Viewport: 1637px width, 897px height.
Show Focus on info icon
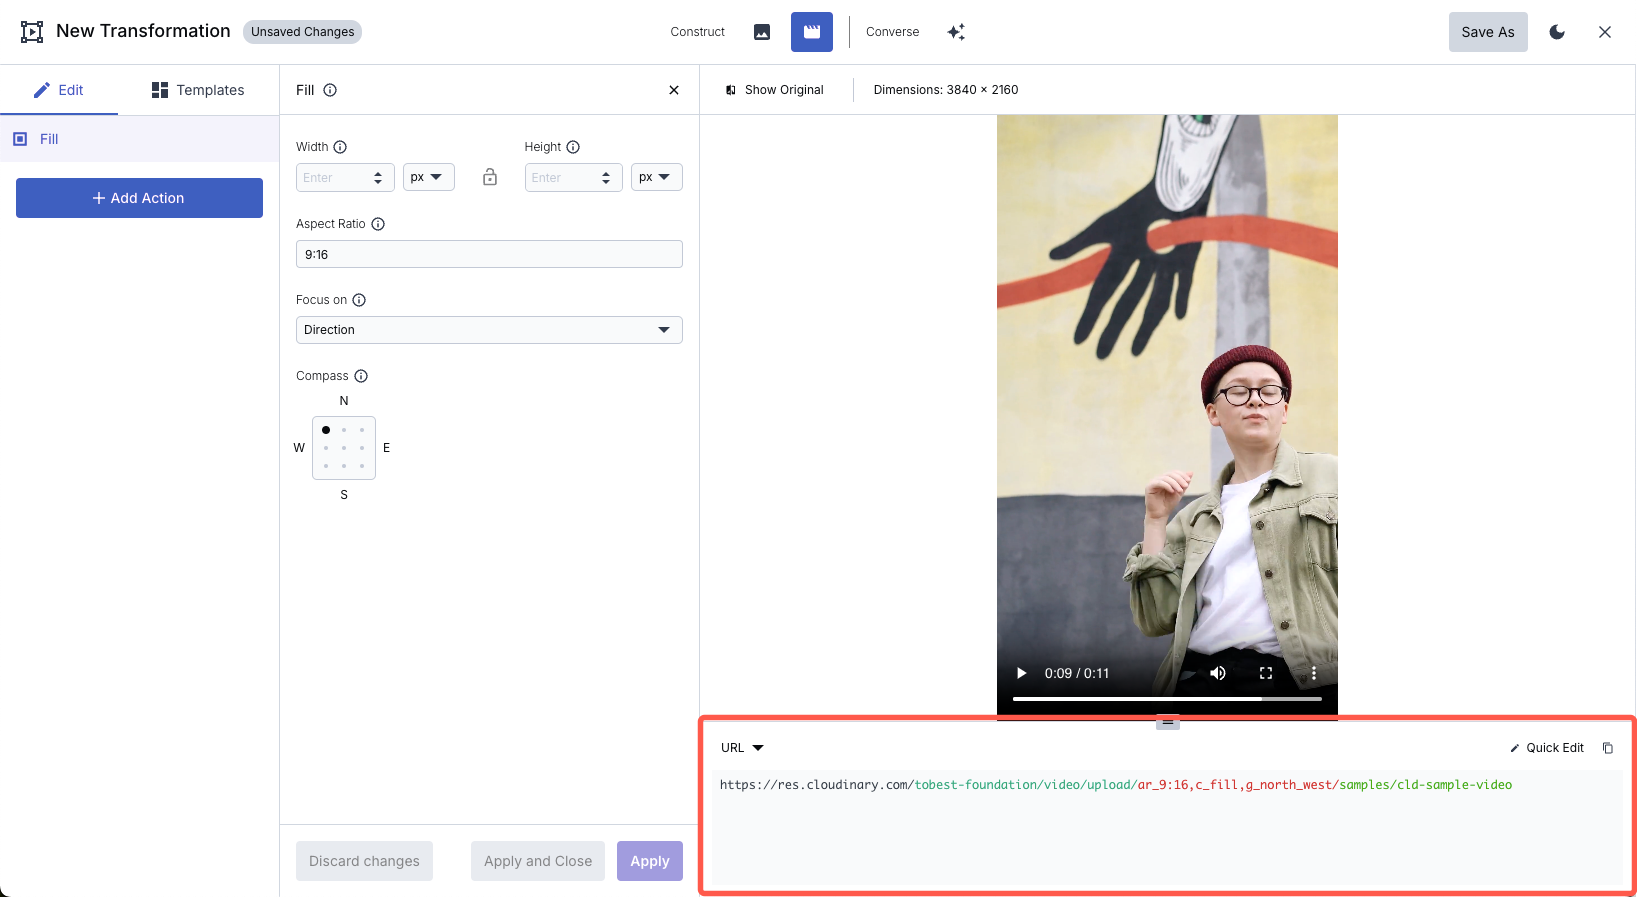point(359,300)
